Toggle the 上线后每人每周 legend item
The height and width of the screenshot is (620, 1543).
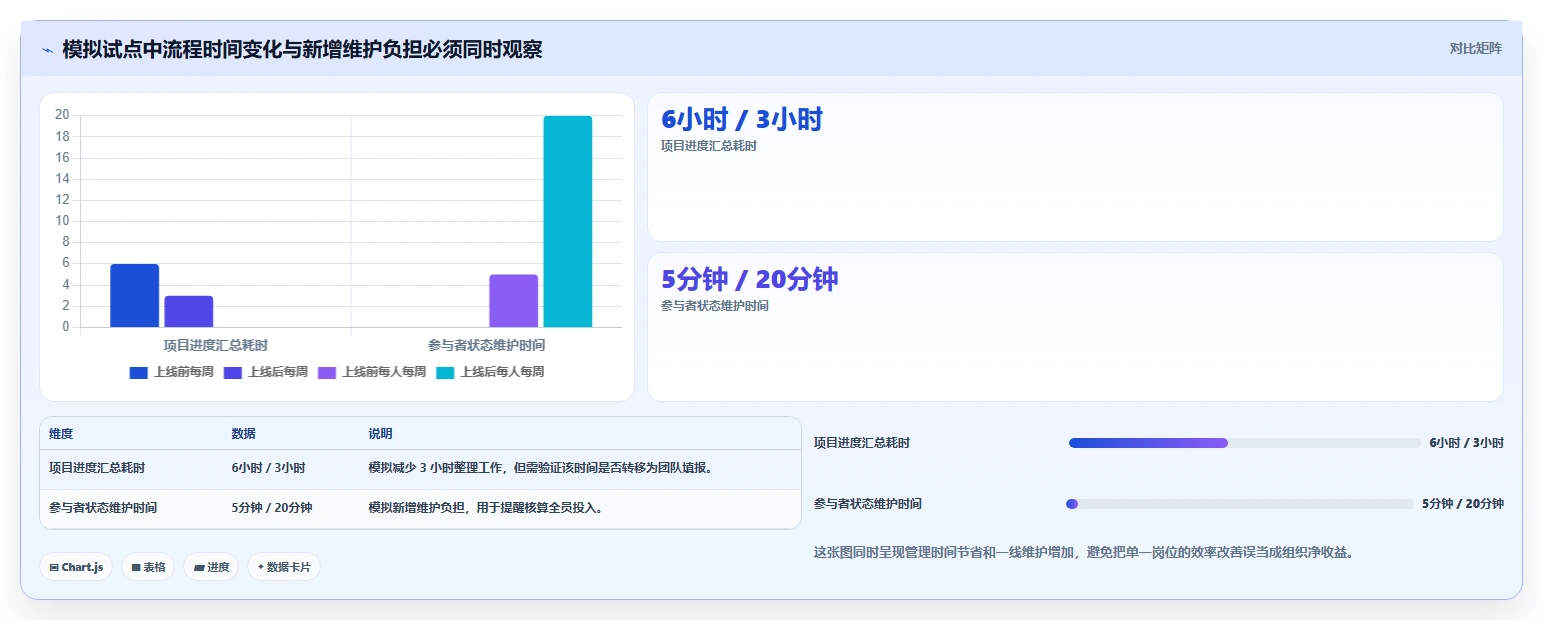pyautogui.click(x=490, y=372)
